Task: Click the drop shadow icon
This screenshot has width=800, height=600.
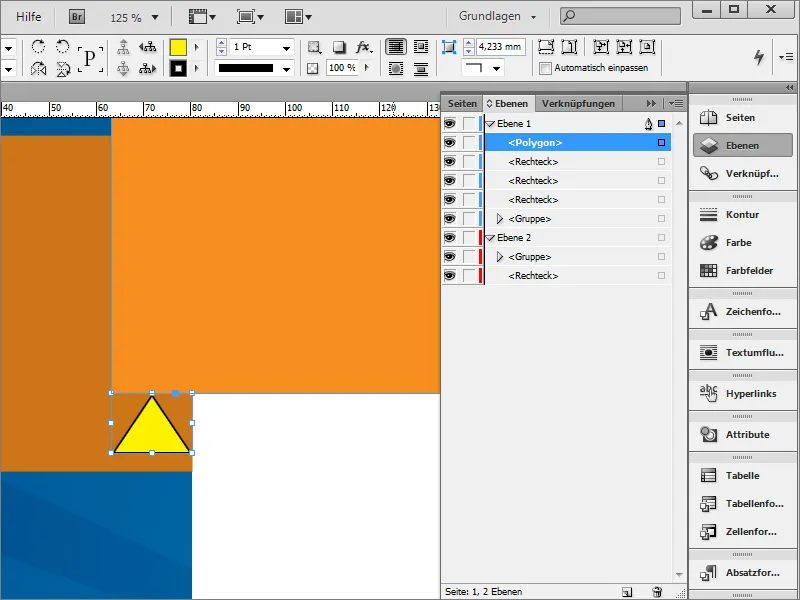Action: (337, 46)
